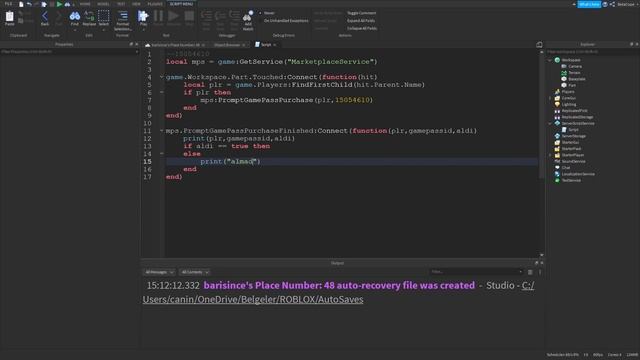Close the Script editor tab
The width and height of the screenshot is (640, 360).
click(x=275, y=45)
